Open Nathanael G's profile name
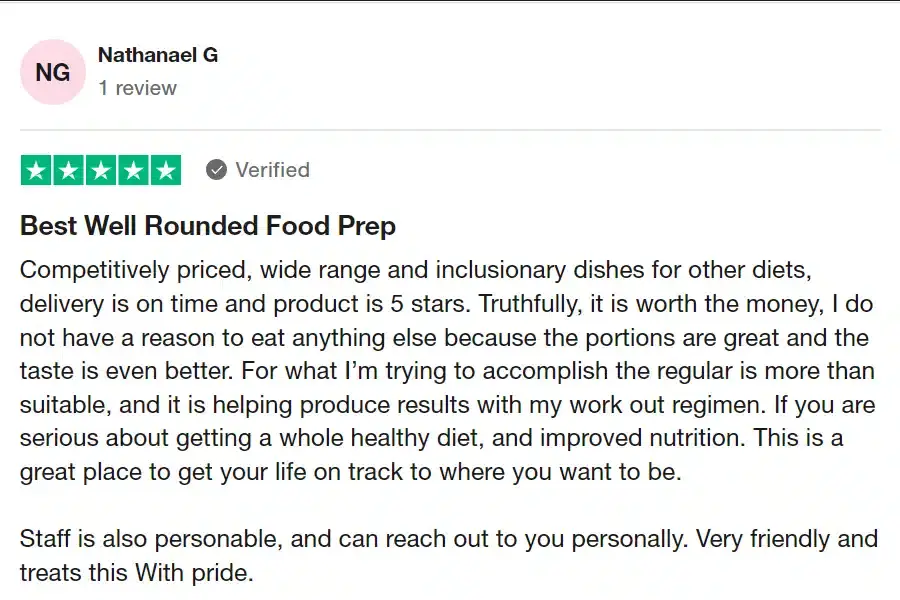The width and height of the screenshot is (900, 600). (158, 55)
